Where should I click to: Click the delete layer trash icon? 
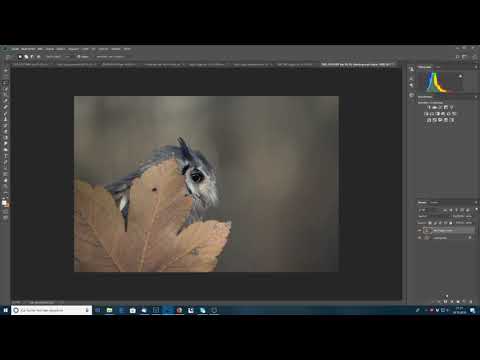coord(470,301)
